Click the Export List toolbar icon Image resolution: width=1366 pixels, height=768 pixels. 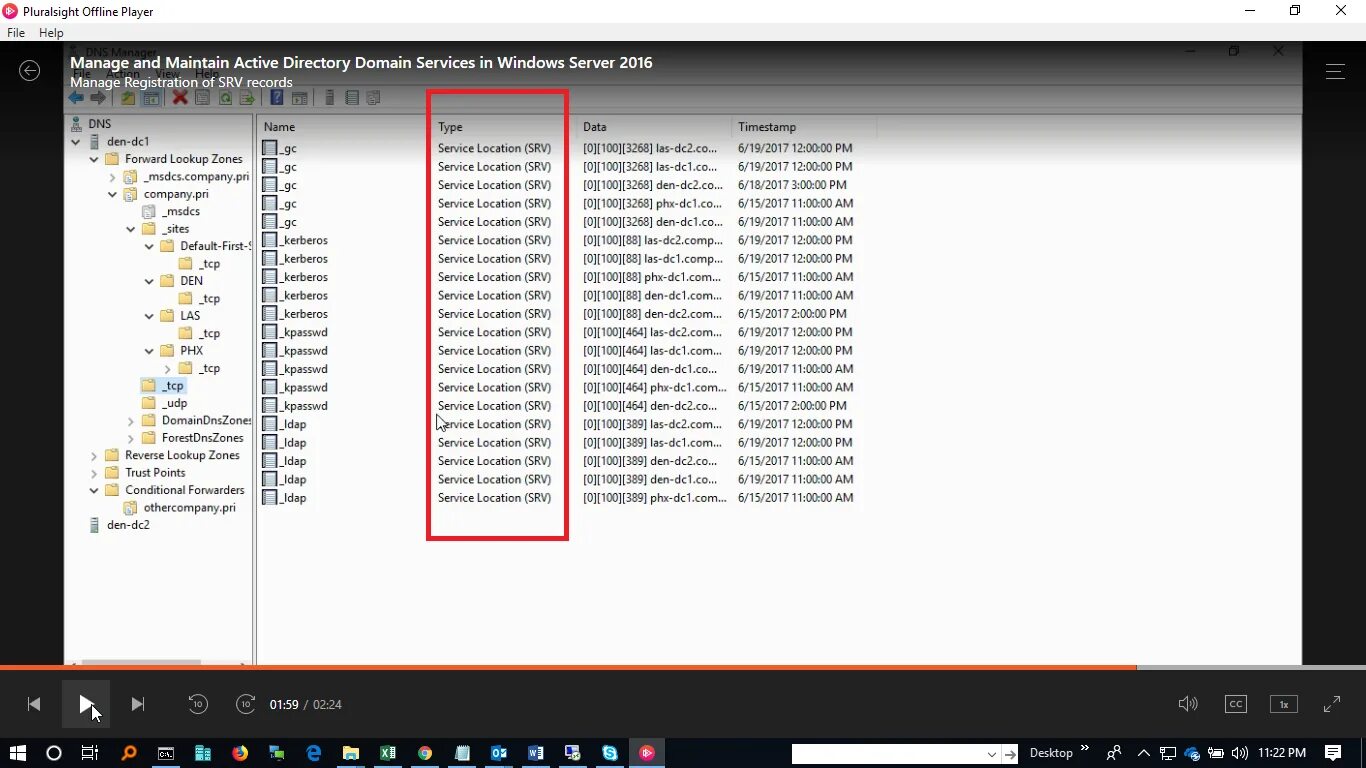pyautogui.click(x=247, y=98)
